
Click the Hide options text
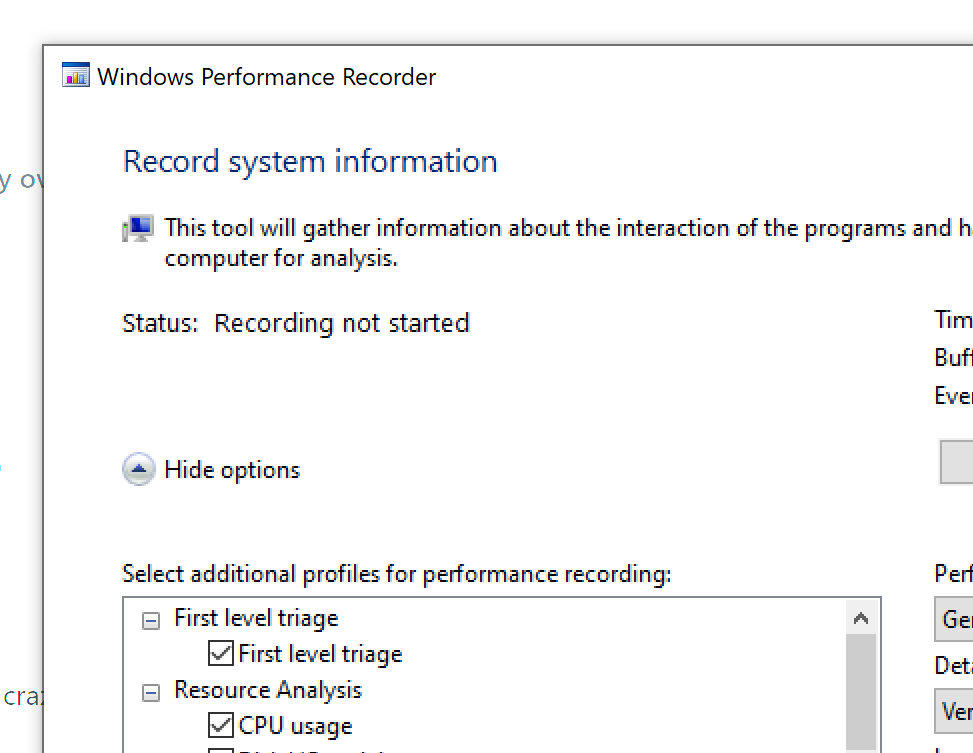[x=232, y=471]
